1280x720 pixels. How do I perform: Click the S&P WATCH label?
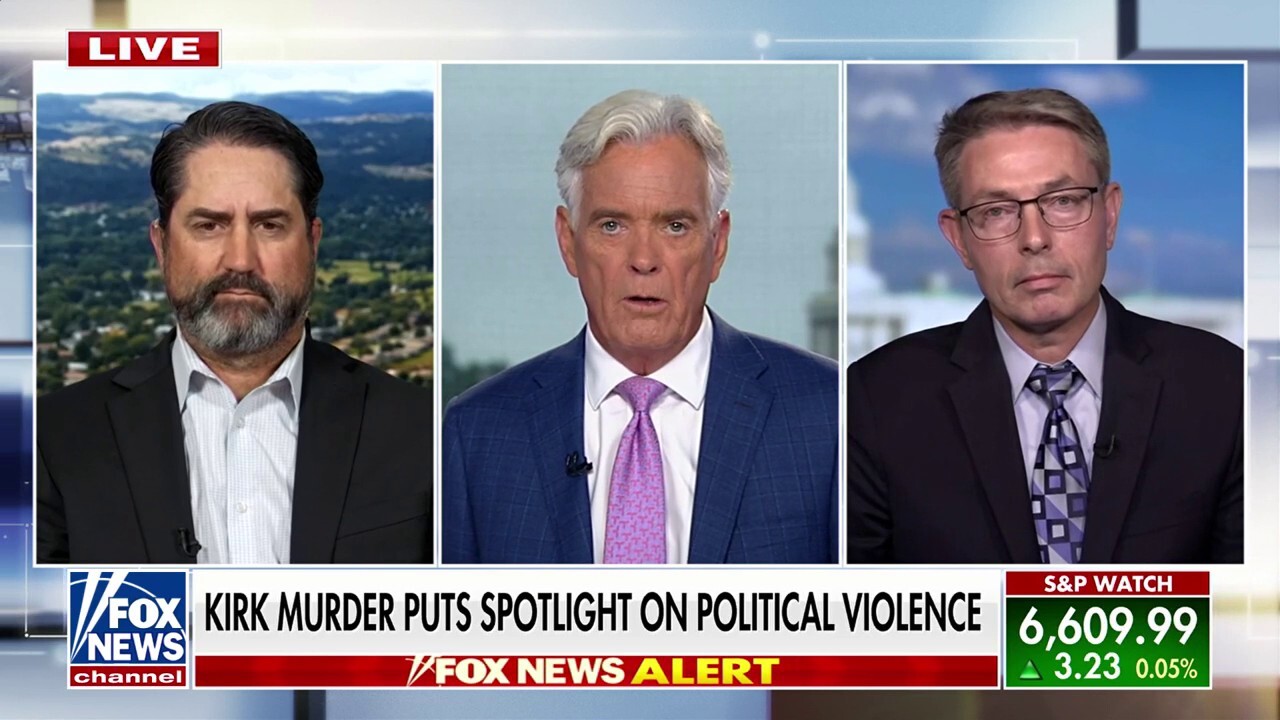tap(1107, 583)
